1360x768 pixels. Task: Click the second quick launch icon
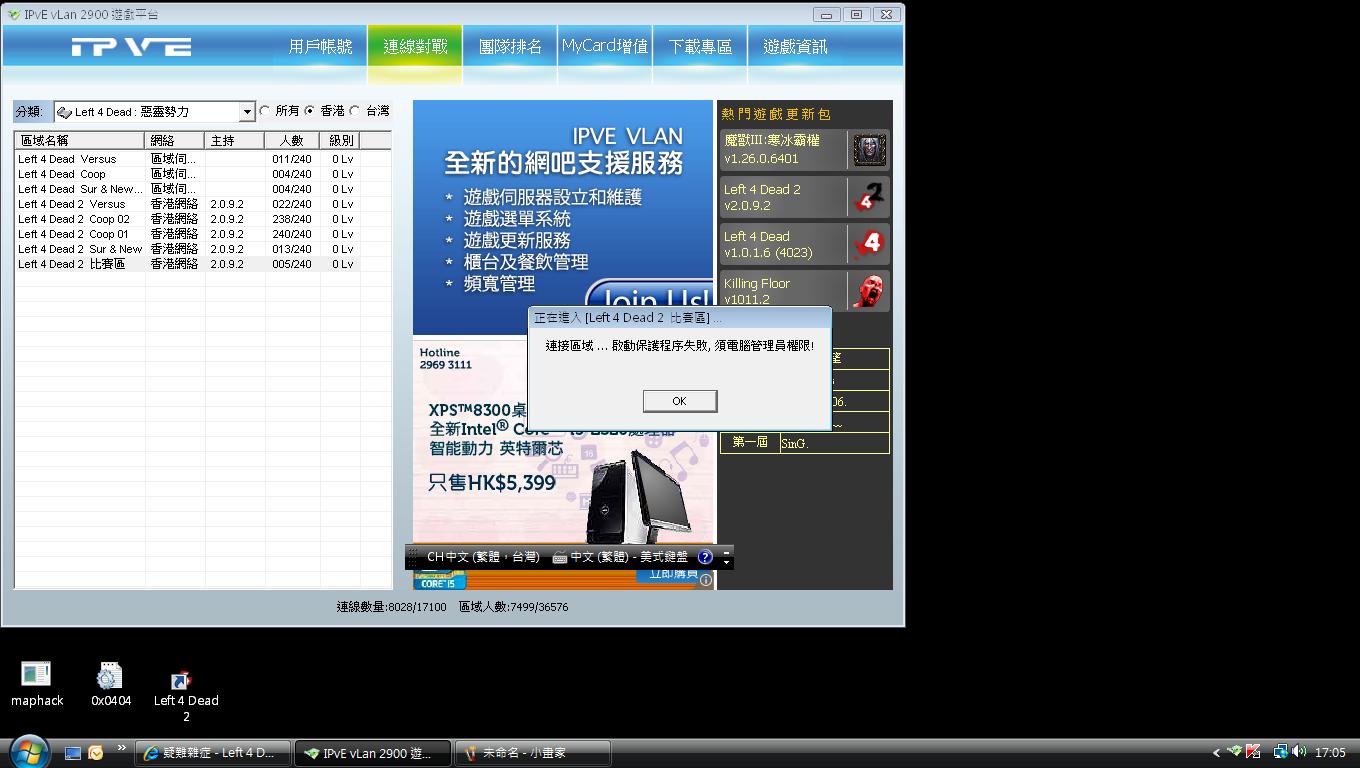pos(96,753)
